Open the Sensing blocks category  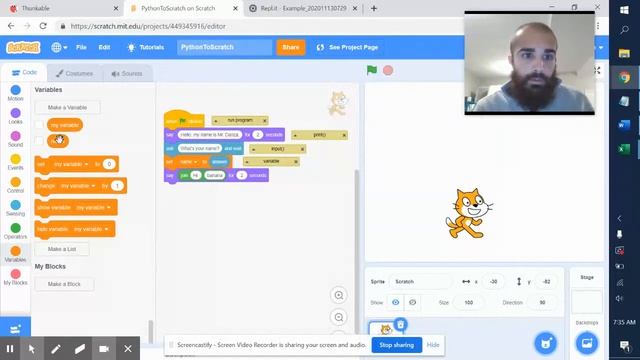click(16, 208)
